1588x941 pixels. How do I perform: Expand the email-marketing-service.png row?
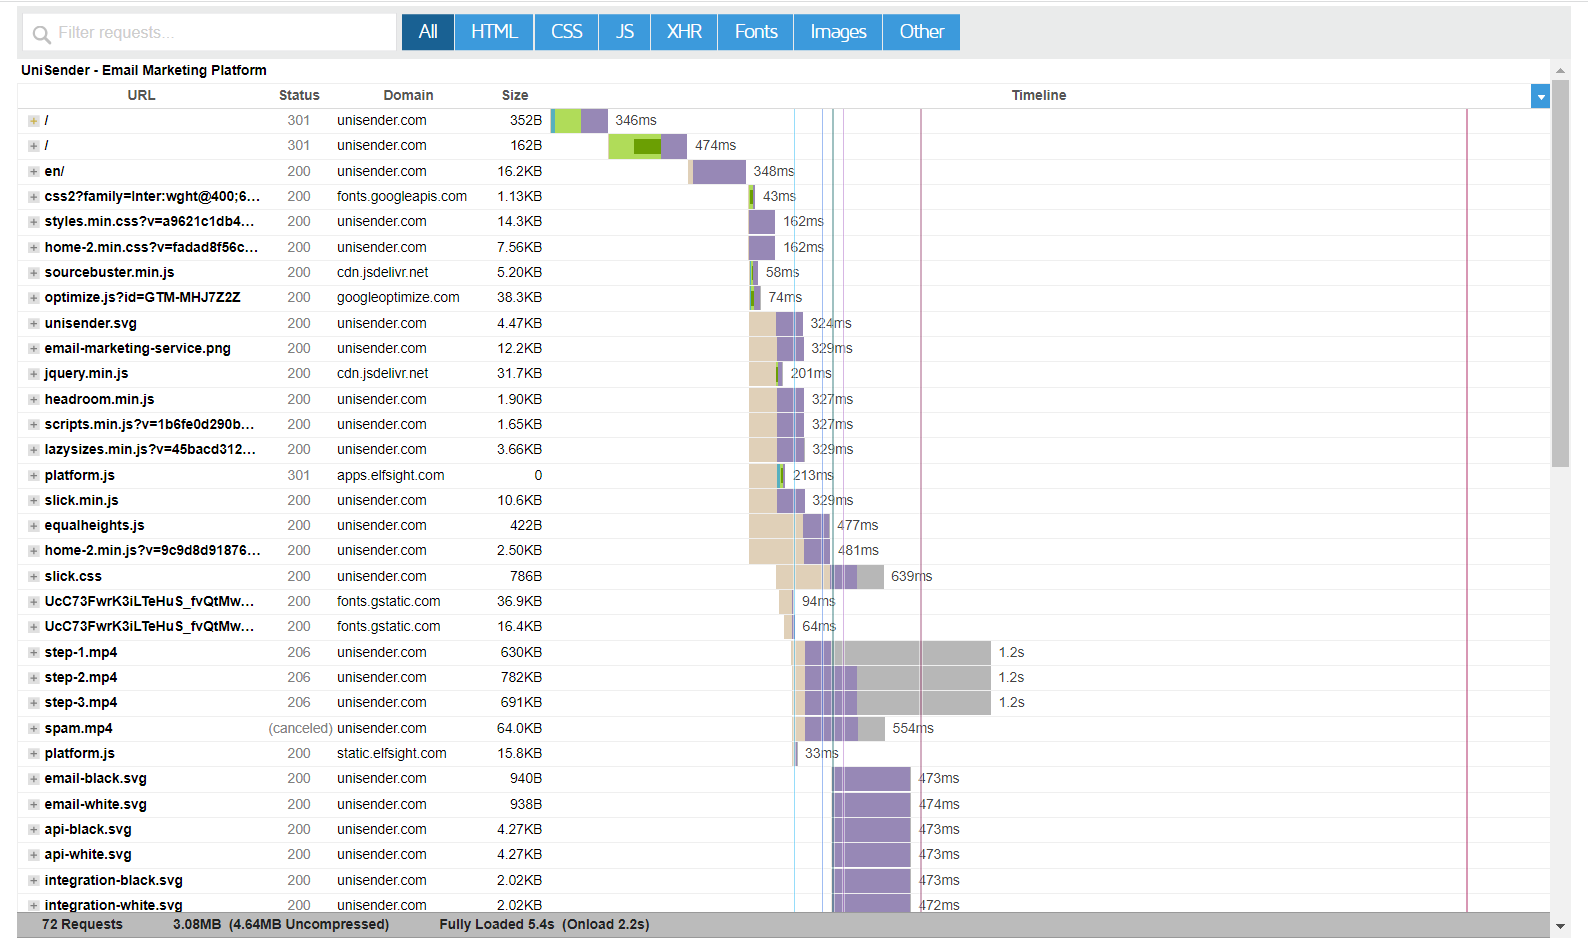pyautogui.click(x=34, y=349)
